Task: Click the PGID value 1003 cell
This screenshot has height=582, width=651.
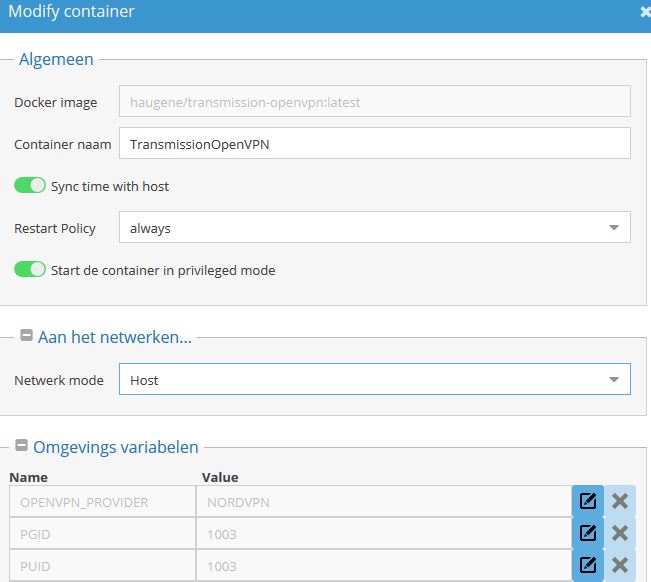Action: pyautogui.click(x=384, y=533)
